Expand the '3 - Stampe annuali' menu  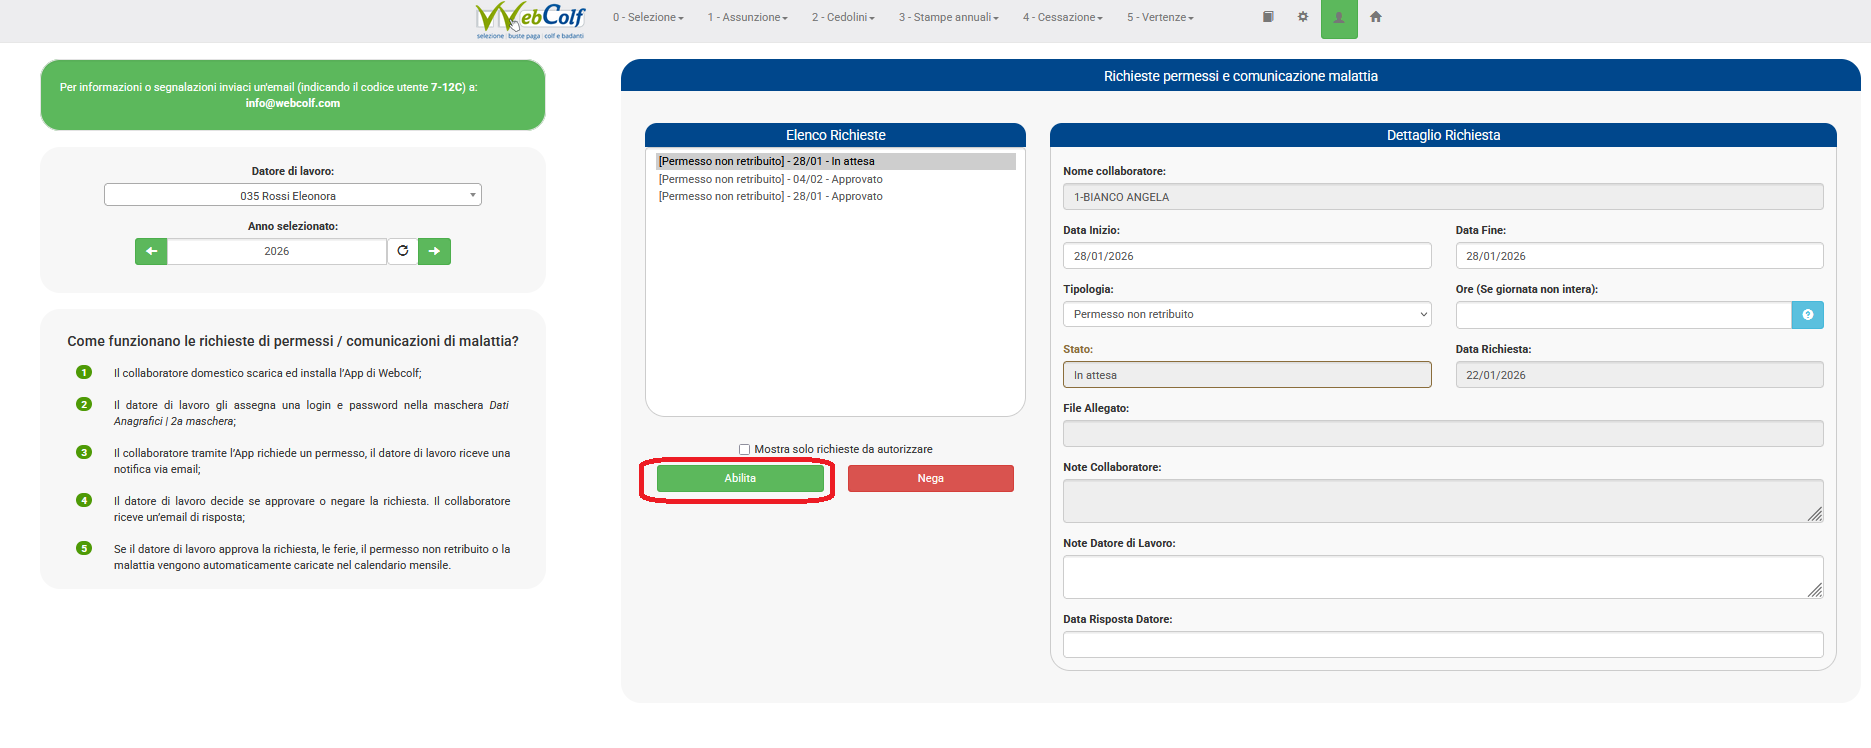(x=948, y=18)
